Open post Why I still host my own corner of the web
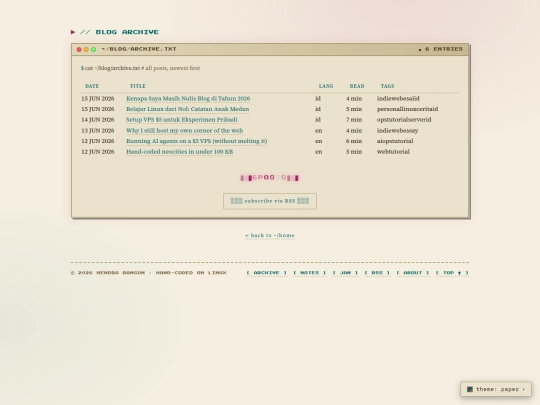Viewport: 540px width, 405px height. coord(184,131)
